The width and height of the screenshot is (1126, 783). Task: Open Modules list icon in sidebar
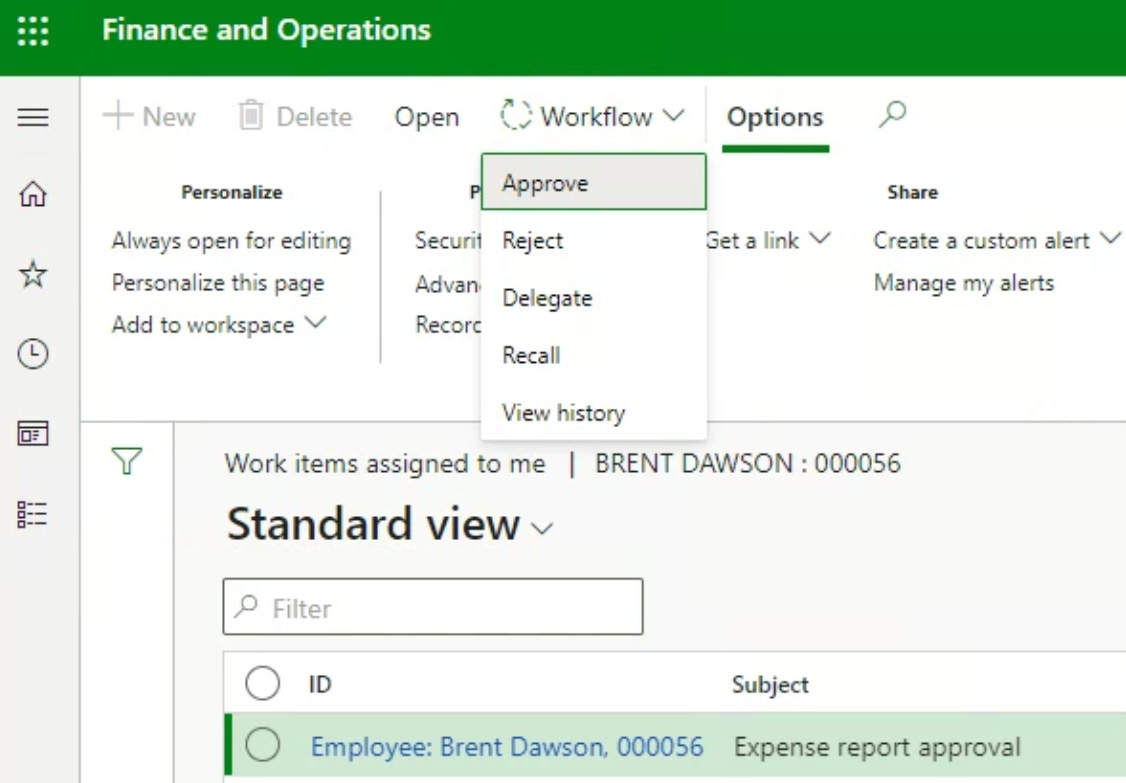click(33, 514)
